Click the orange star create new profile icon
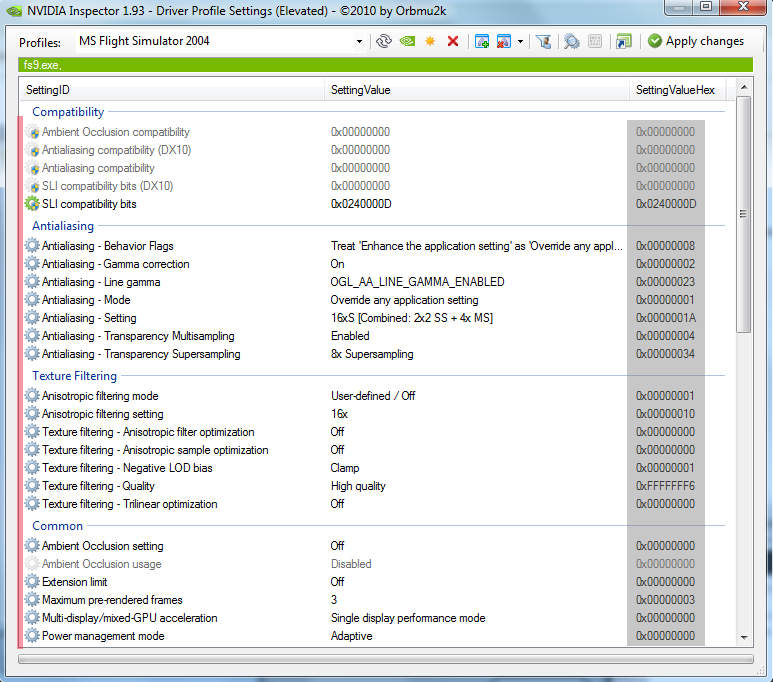Viewport: 773px width, 682px height. point(430,41)
